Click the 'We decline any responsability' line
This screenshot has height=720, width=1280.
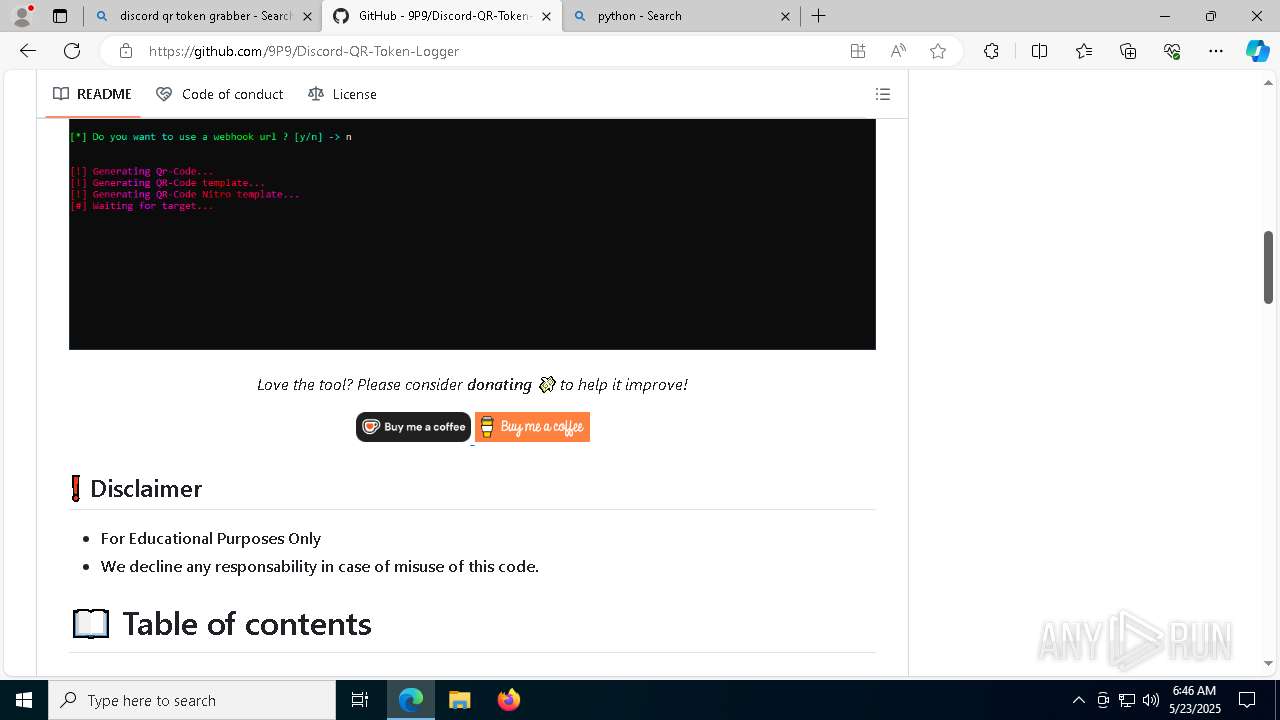[x=320, y=567]
